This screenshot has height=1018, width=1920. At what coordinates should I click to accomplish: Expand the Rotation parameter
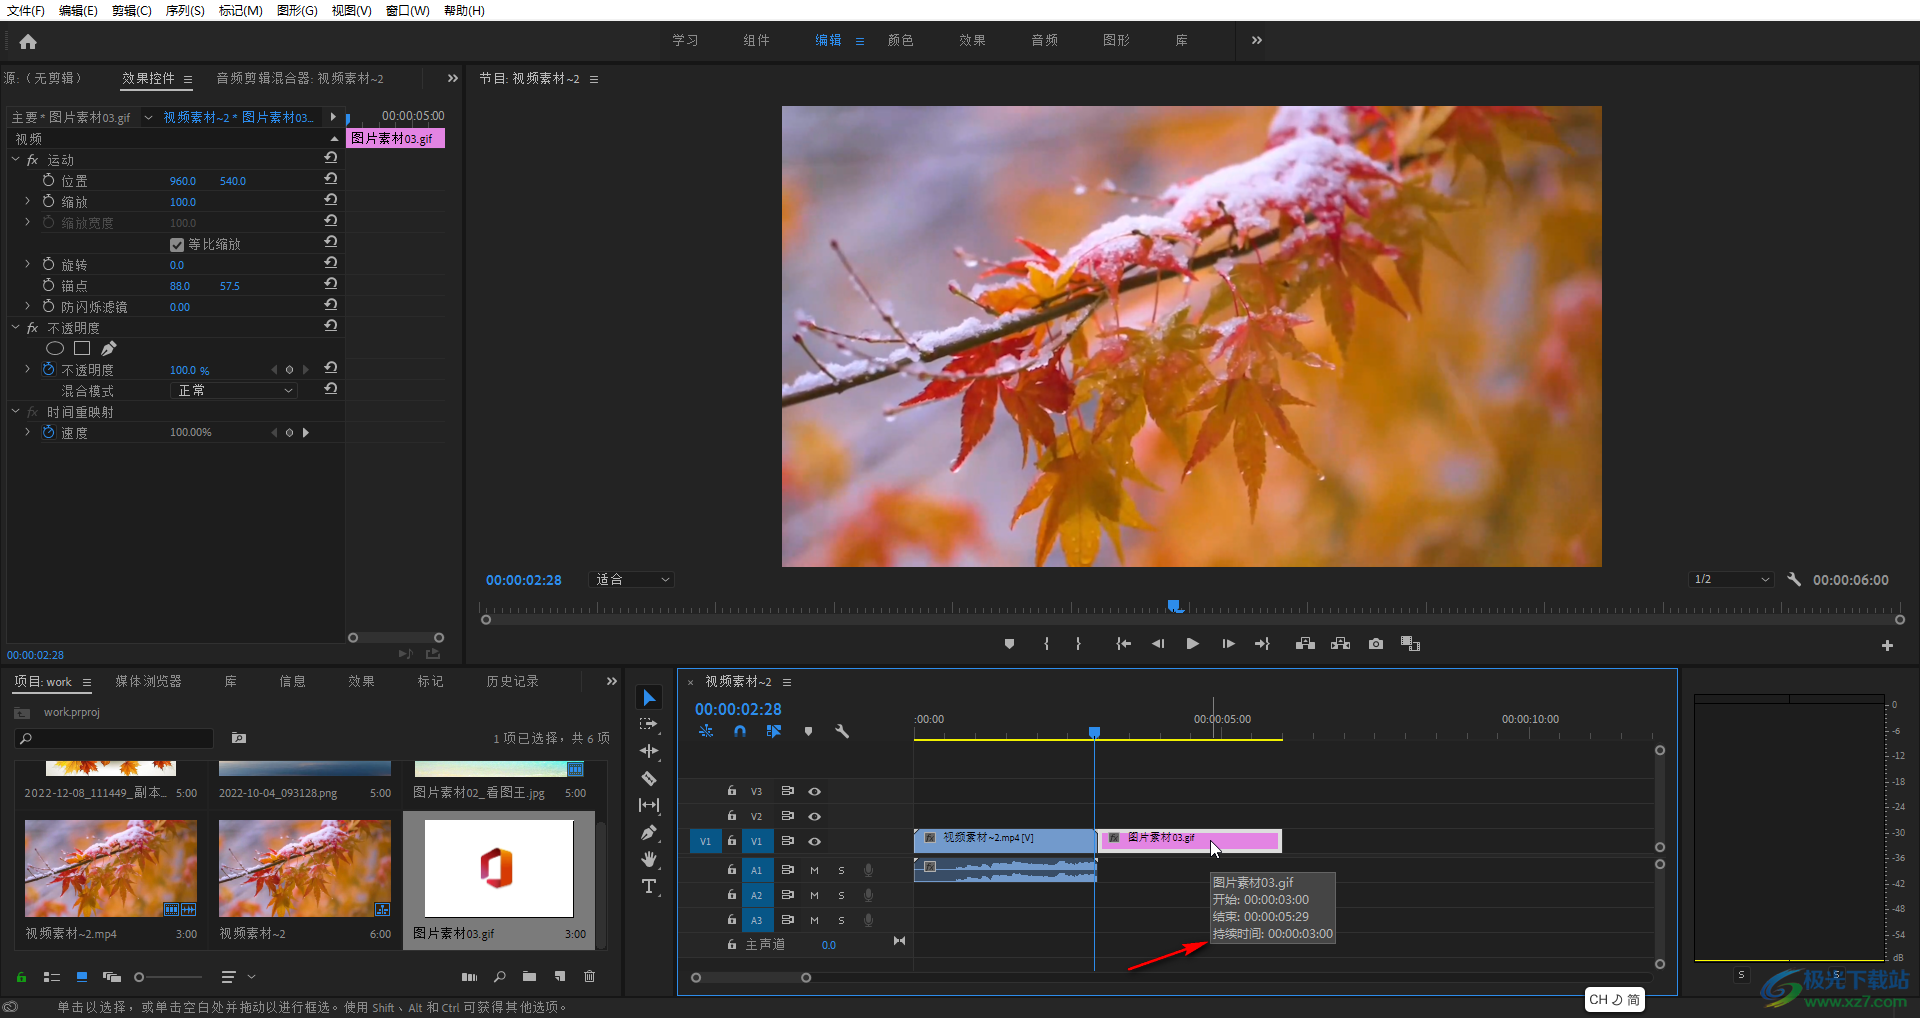point(28,264)
